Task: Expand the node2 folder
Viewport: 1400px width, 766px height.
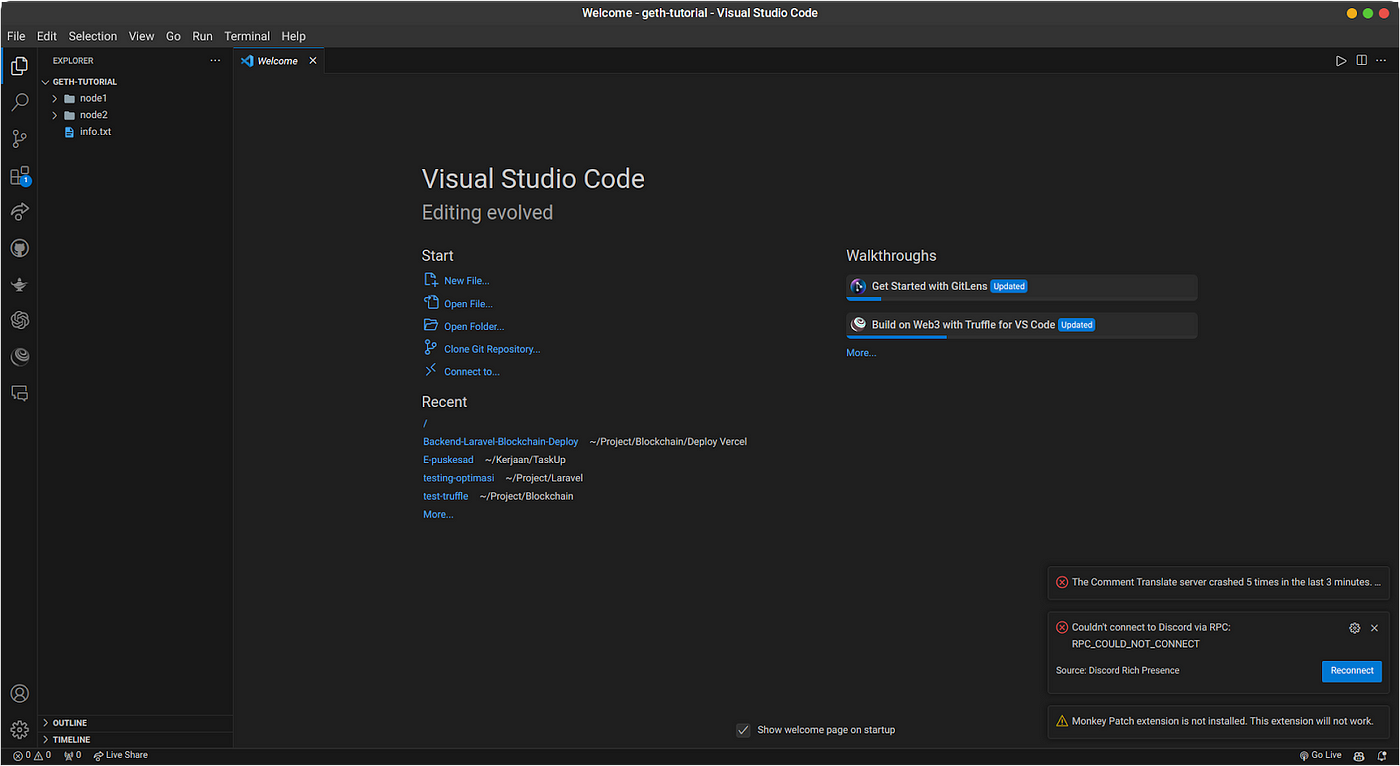Action: [x=93, y=115]
